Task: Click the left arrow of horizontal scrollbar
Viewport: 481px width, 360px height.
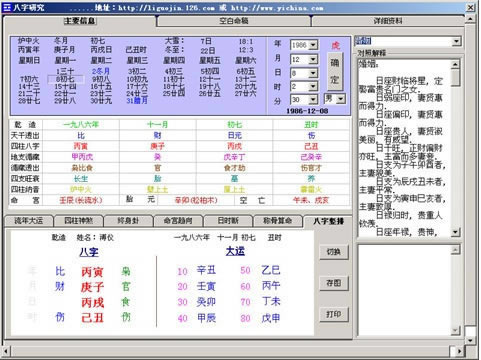Action: 6,351
